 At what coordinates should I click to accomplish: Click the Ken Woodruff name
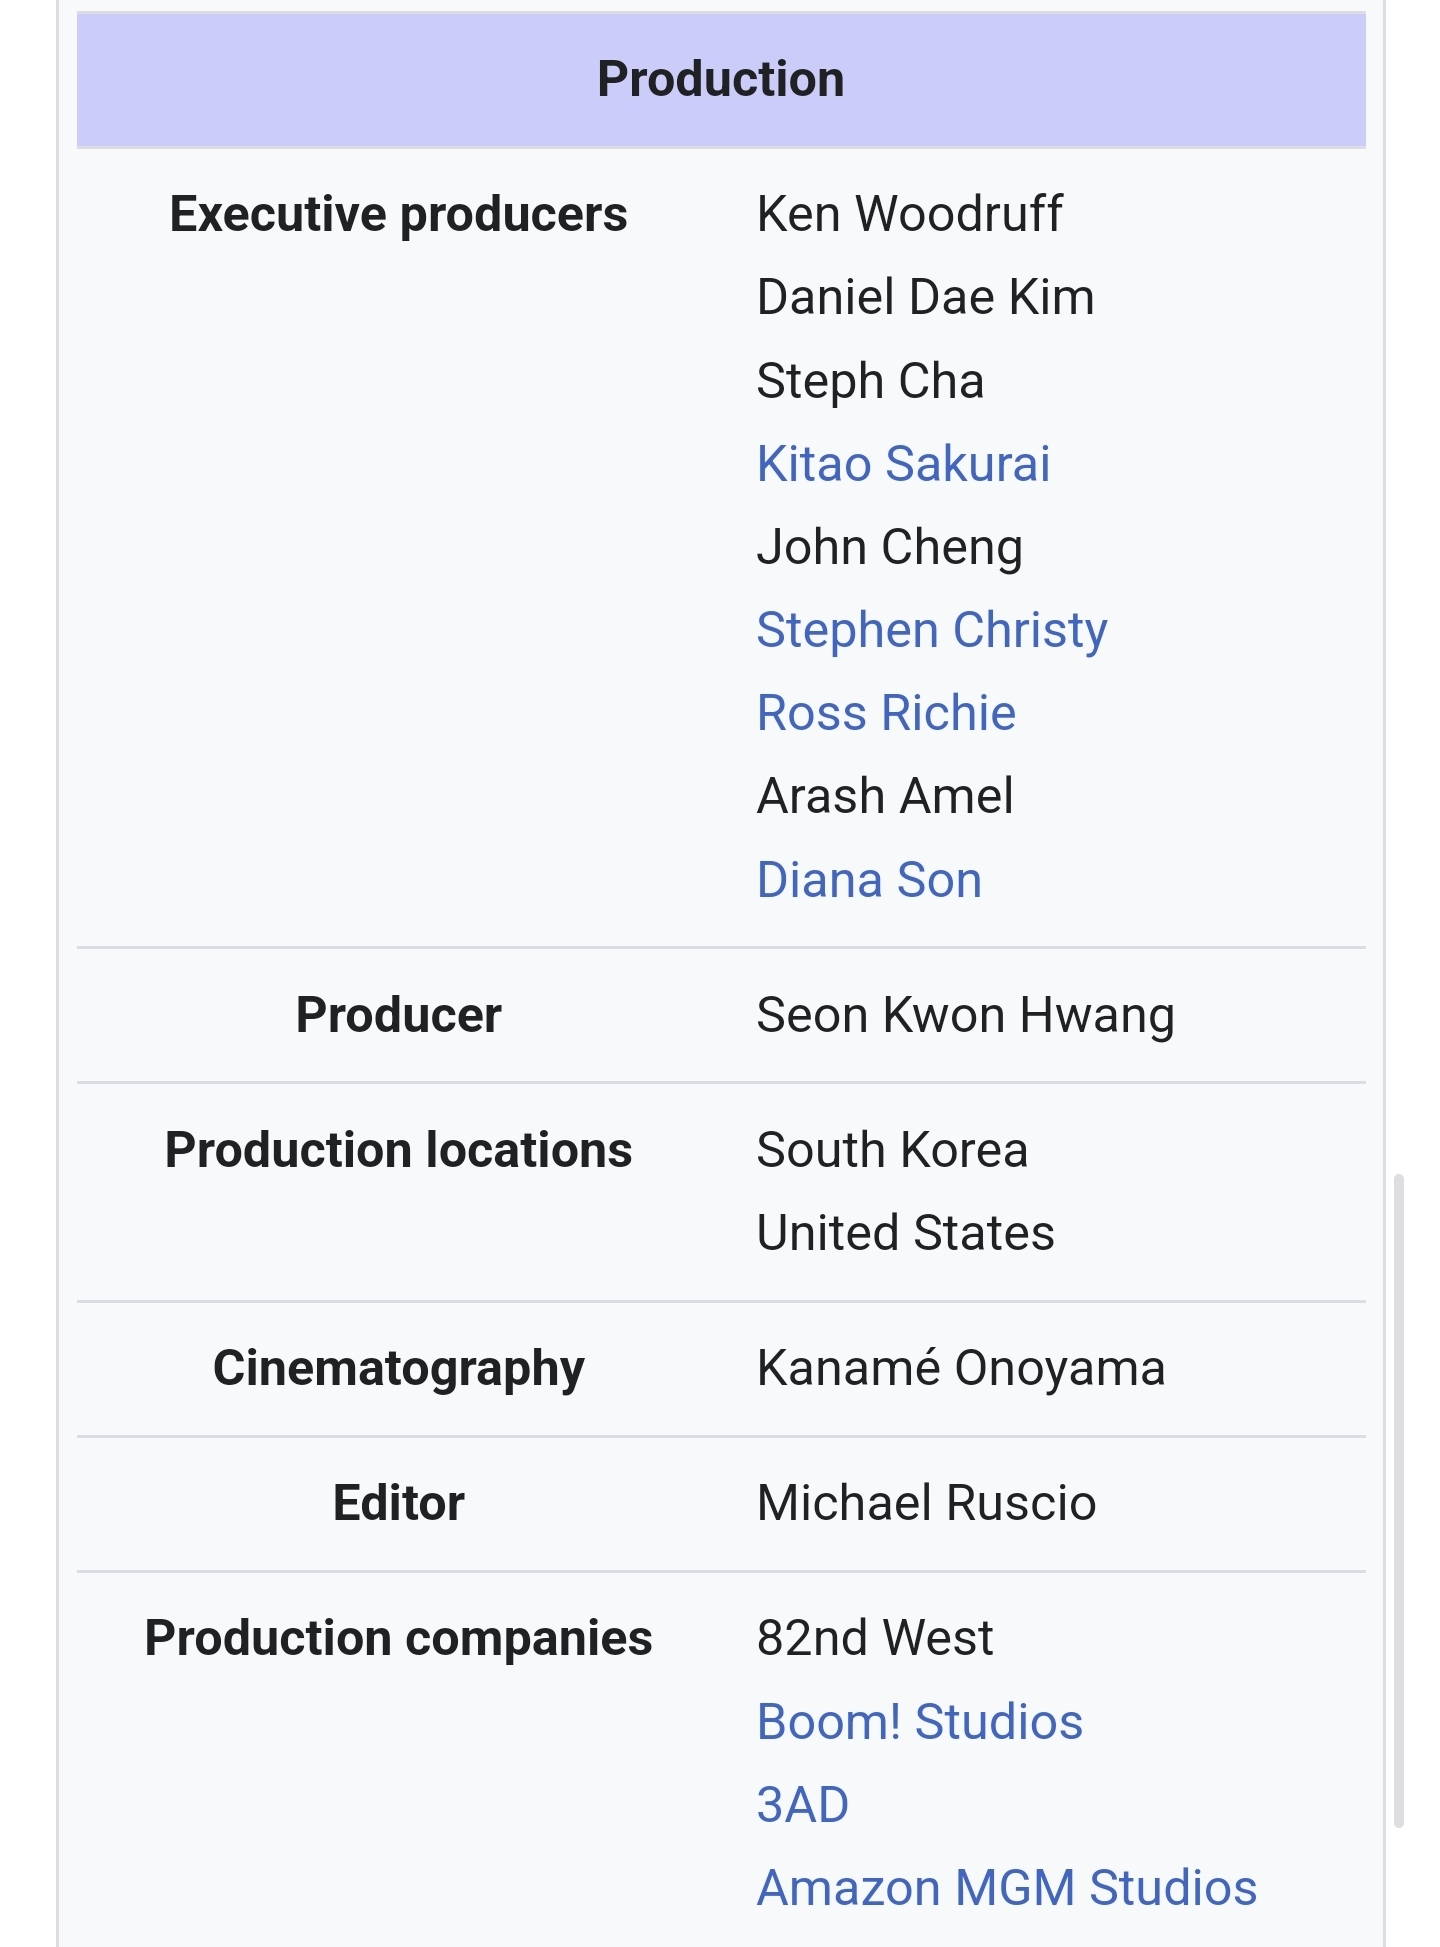click(x=909, y=214)
